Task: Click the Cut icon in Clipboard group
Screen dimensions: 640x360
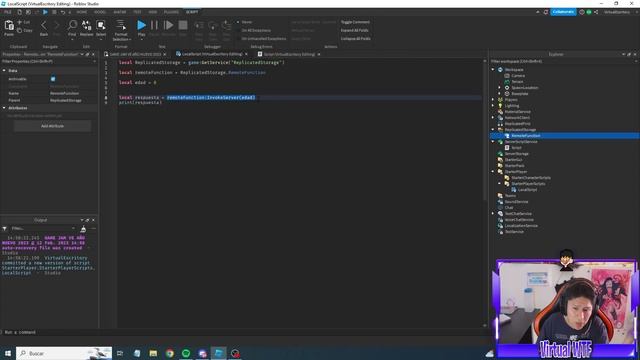Action: click(19, 22)
